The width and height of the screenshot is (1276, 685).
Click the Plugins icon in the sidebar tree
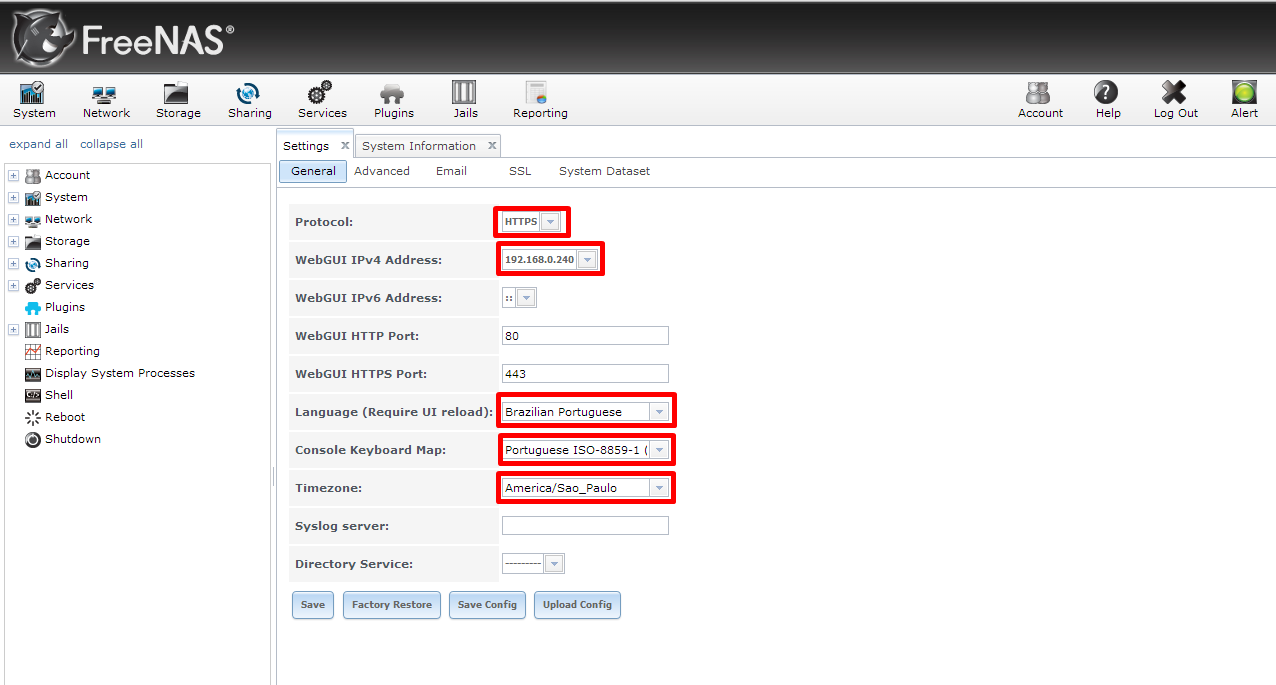click(33, 308)
